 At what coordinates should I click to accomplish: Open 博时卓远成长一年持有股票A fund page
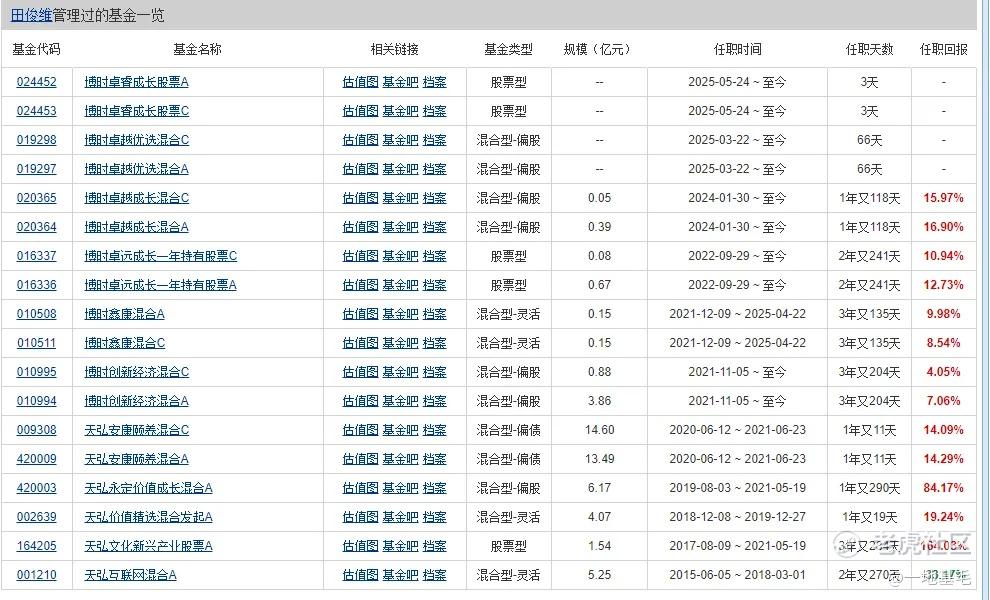click(x=160, y=285)
